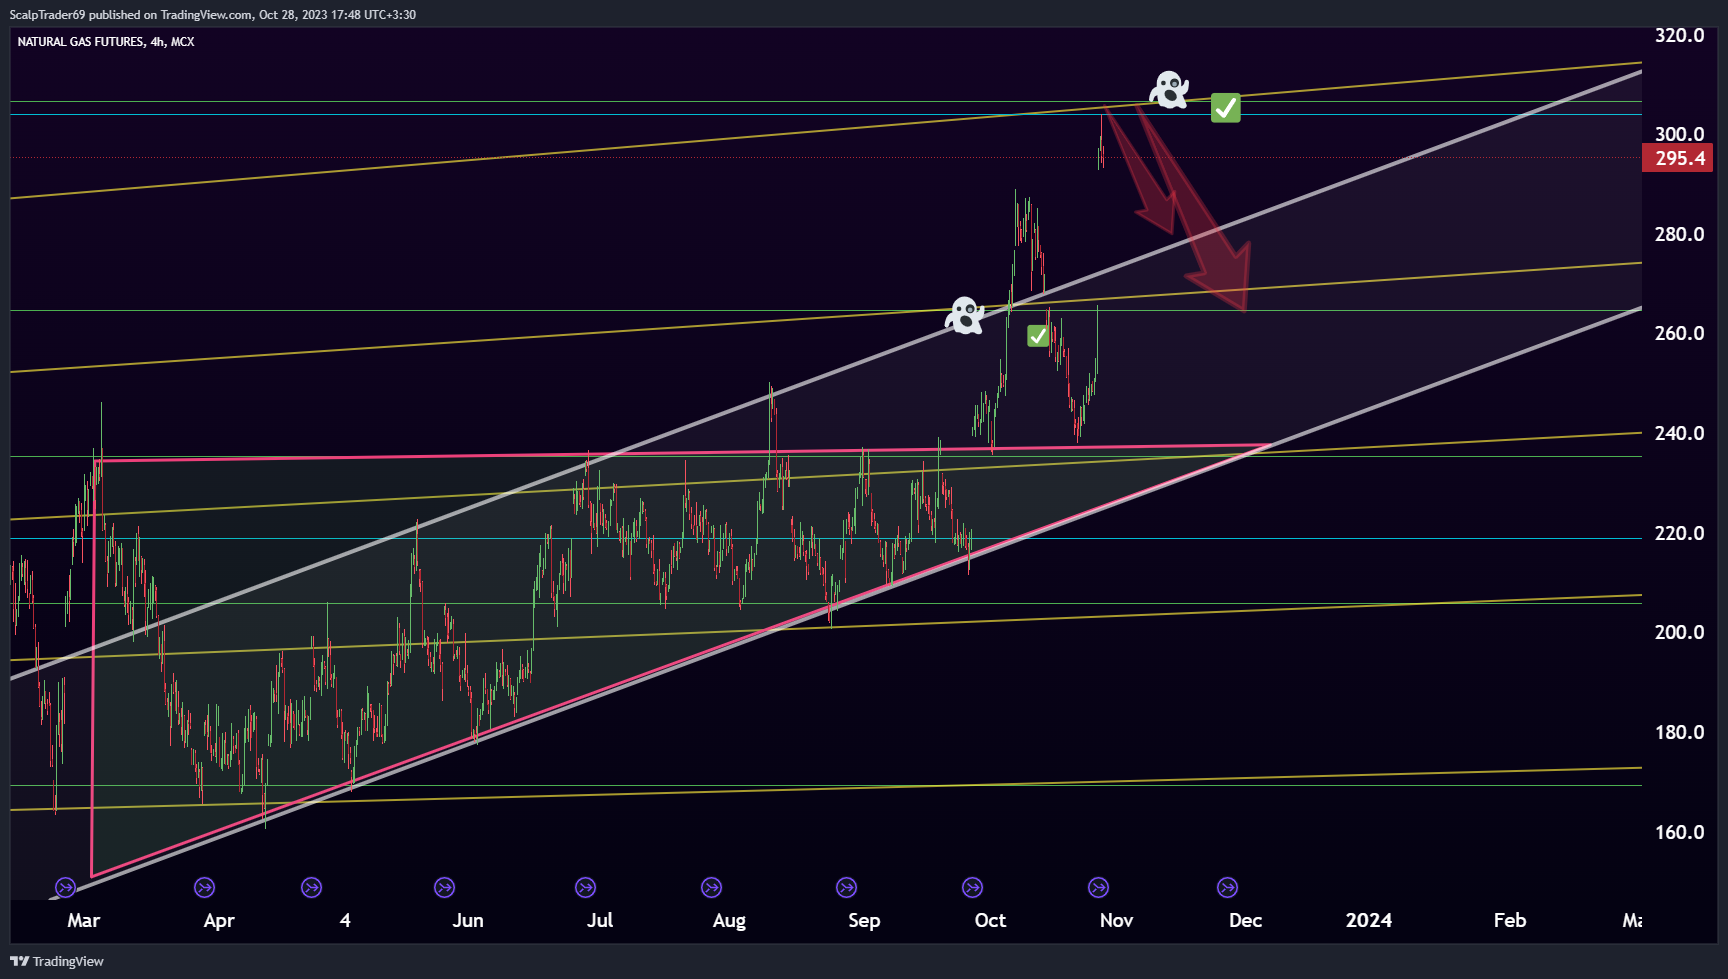Click the TradingView logo at the bottom left
Screen dimensions: 1728x979
[57, 961]
